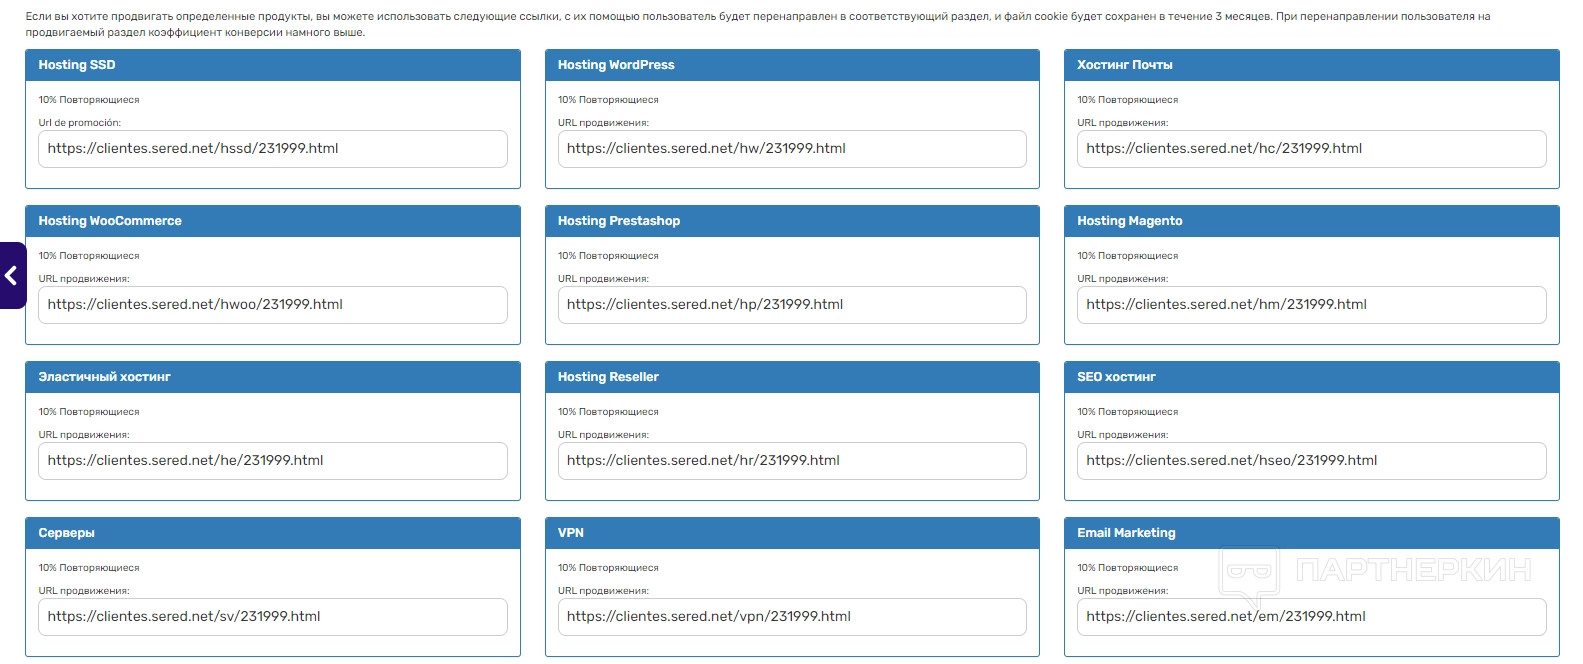
Task: Click the Hosting WordPress card header
Action: pyautogui.click(x=792, y=65)
